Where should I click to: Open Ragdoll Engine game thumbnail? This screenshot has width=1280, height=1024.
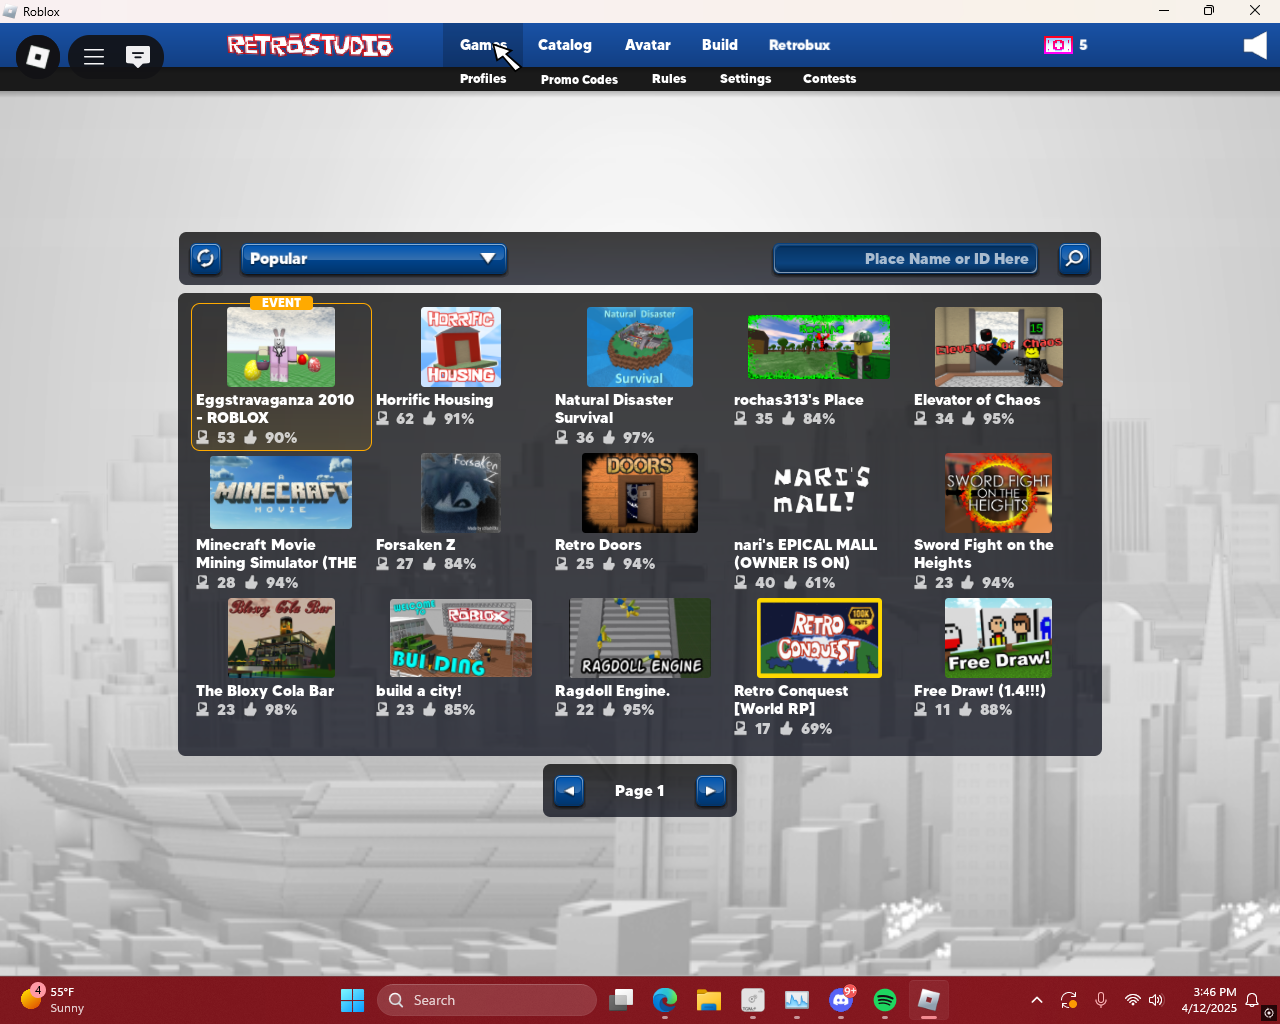click(640, 638)
